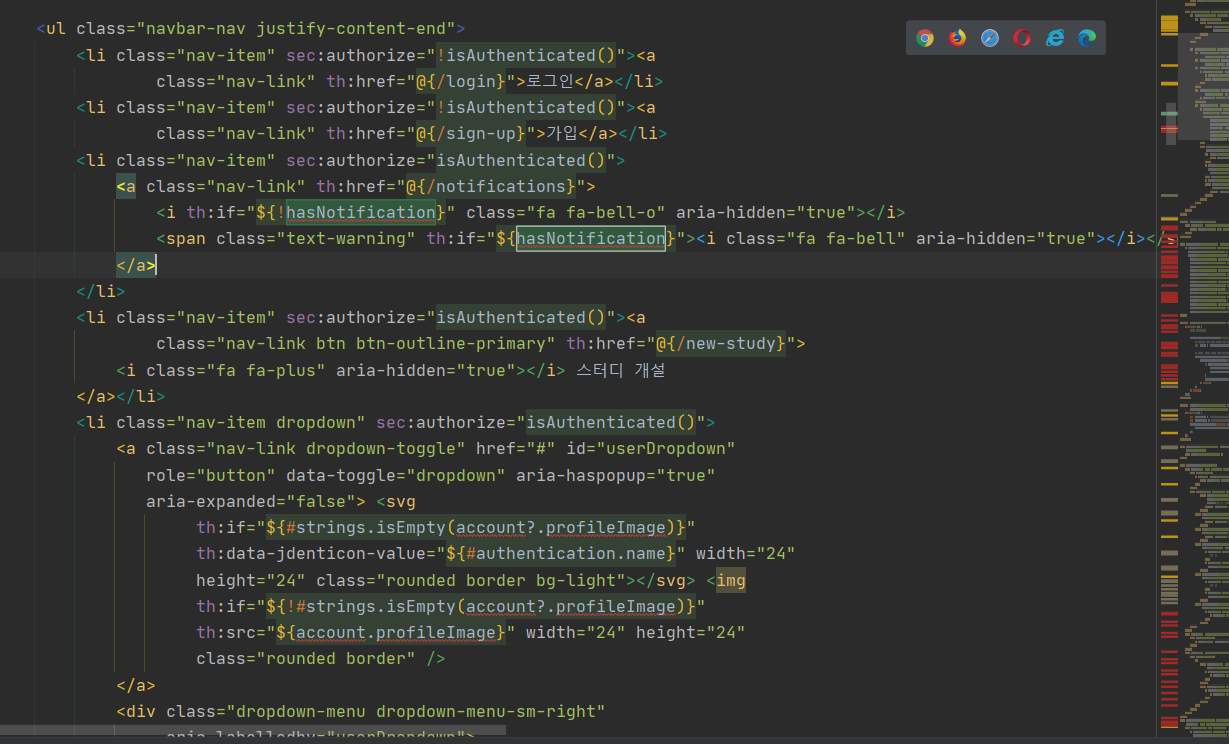Place the caret in the "가입" link text

[x=562, y=133]
